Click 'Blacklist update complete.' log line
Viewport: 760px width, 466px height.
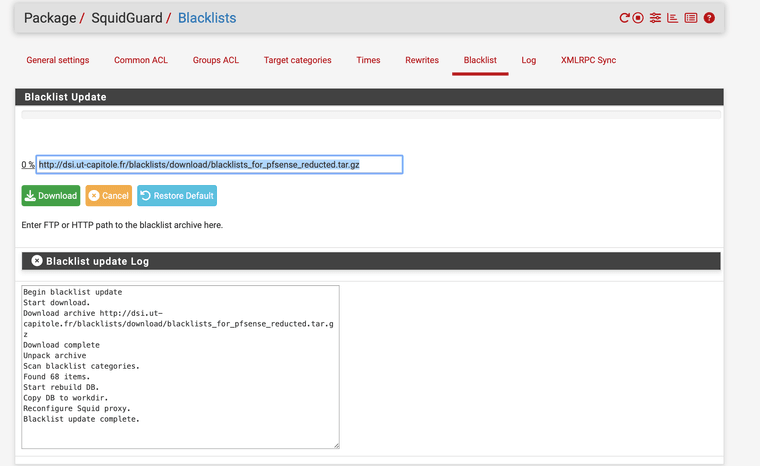click(81, 419)
